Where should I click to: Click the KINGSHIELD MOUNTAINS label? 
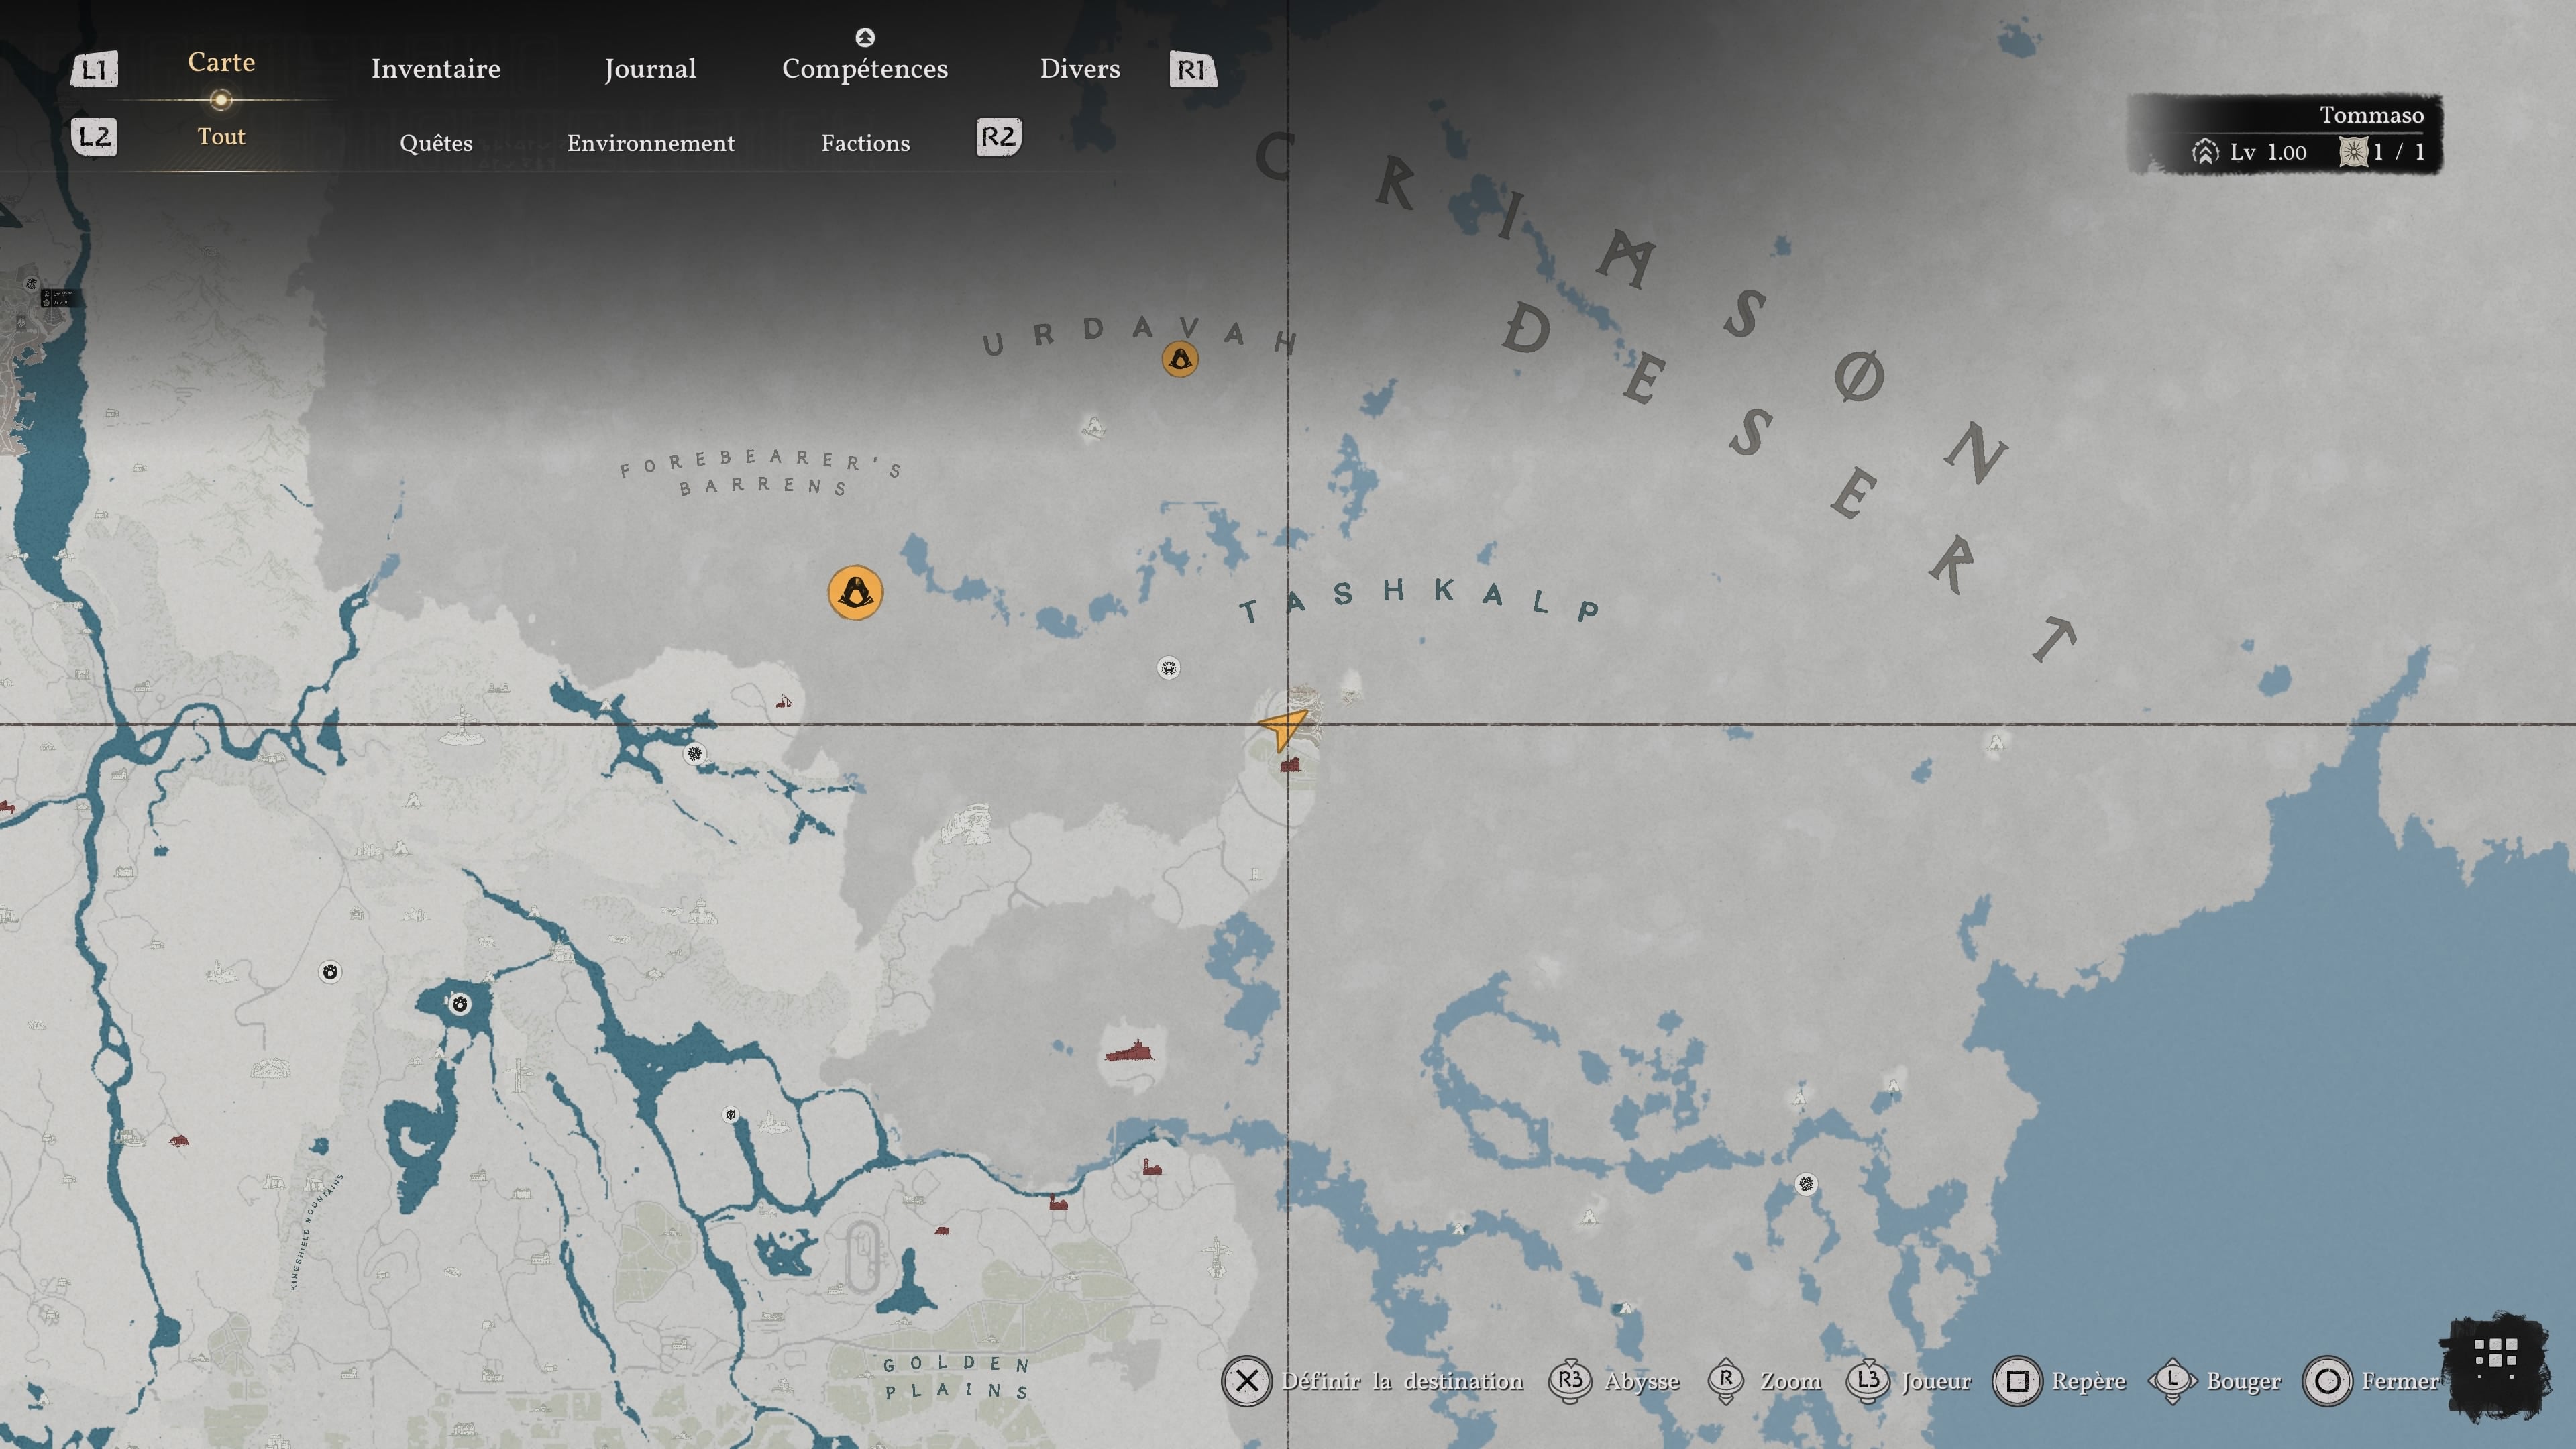pyautogui.click(x=316, y=1231)
